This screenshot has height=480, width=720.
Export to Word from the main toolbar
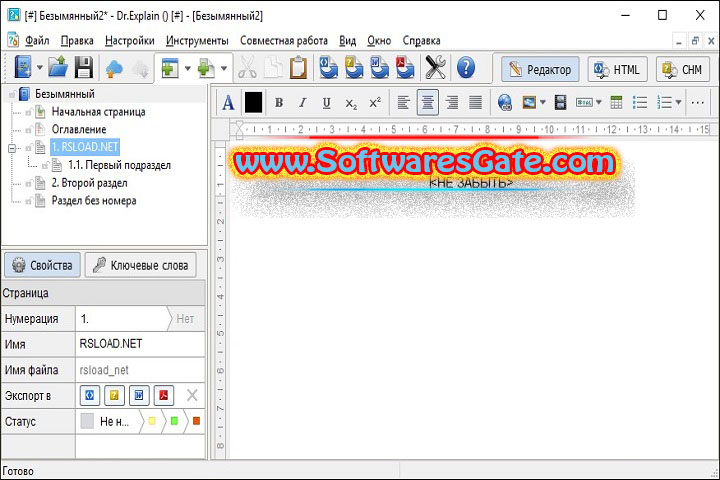379,68
